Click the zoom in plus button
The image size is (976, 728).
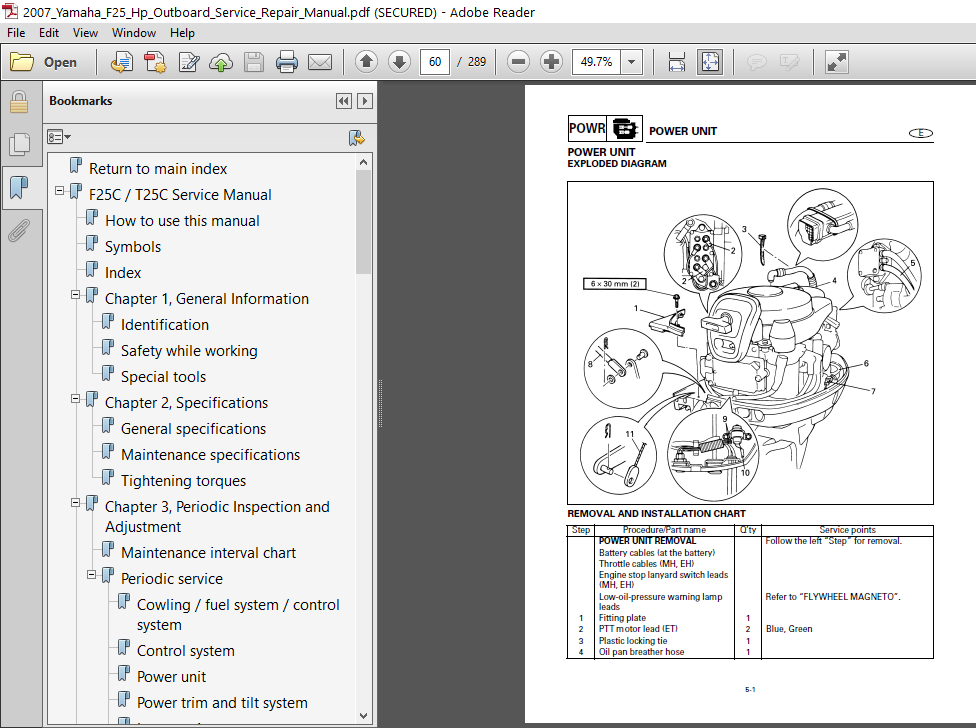tap(551, 62)
